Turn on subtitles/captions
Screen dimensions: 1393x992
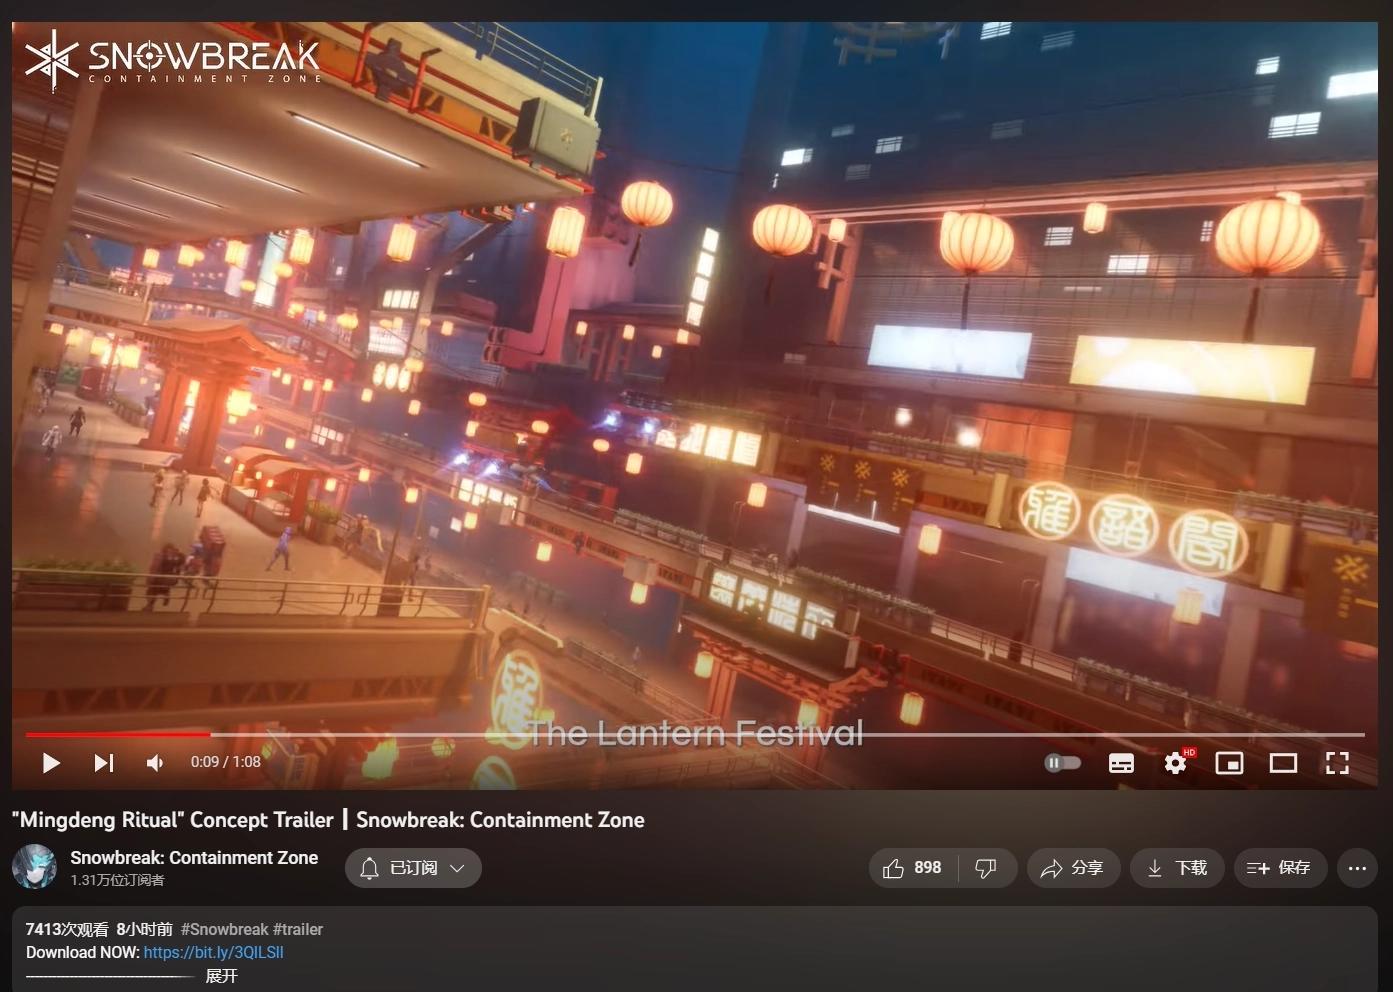1122,763
